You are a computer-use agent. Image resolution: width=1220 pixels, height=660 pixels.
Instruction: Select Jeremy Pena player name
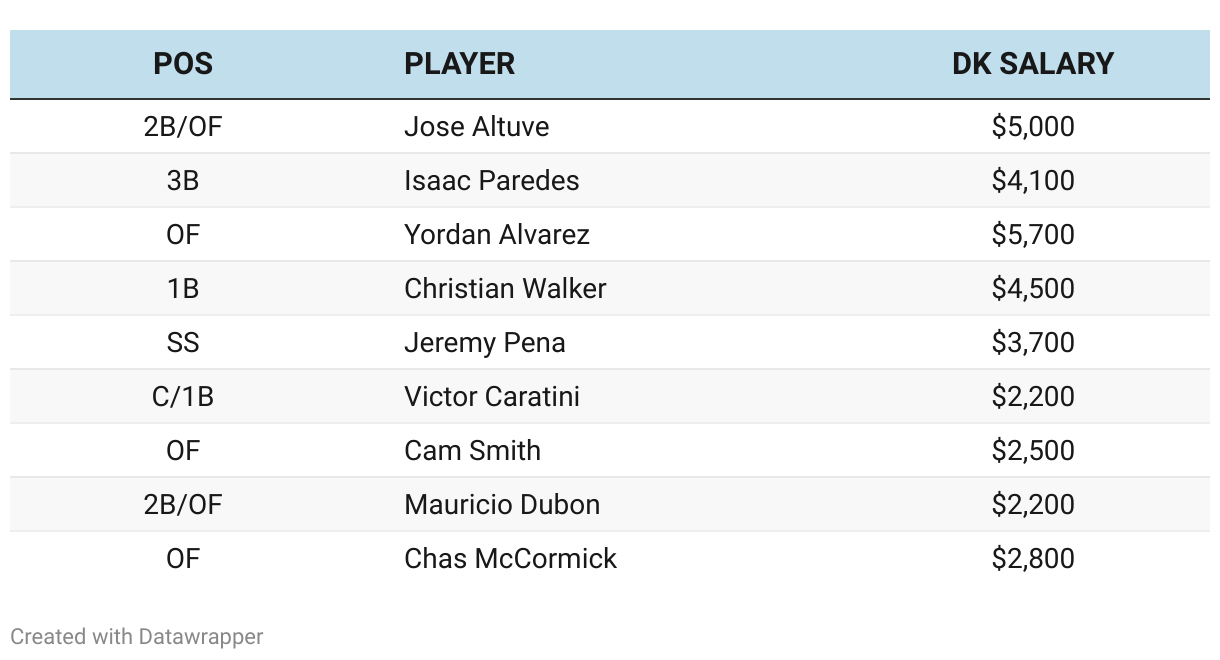click(485, 343)
